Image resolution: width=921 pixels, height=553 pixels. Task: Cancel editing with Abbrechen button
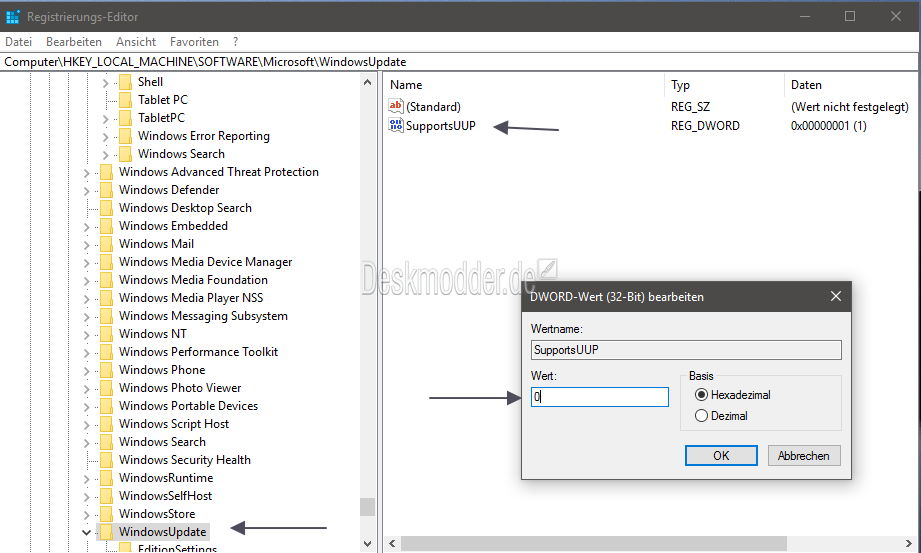point(804,455)
